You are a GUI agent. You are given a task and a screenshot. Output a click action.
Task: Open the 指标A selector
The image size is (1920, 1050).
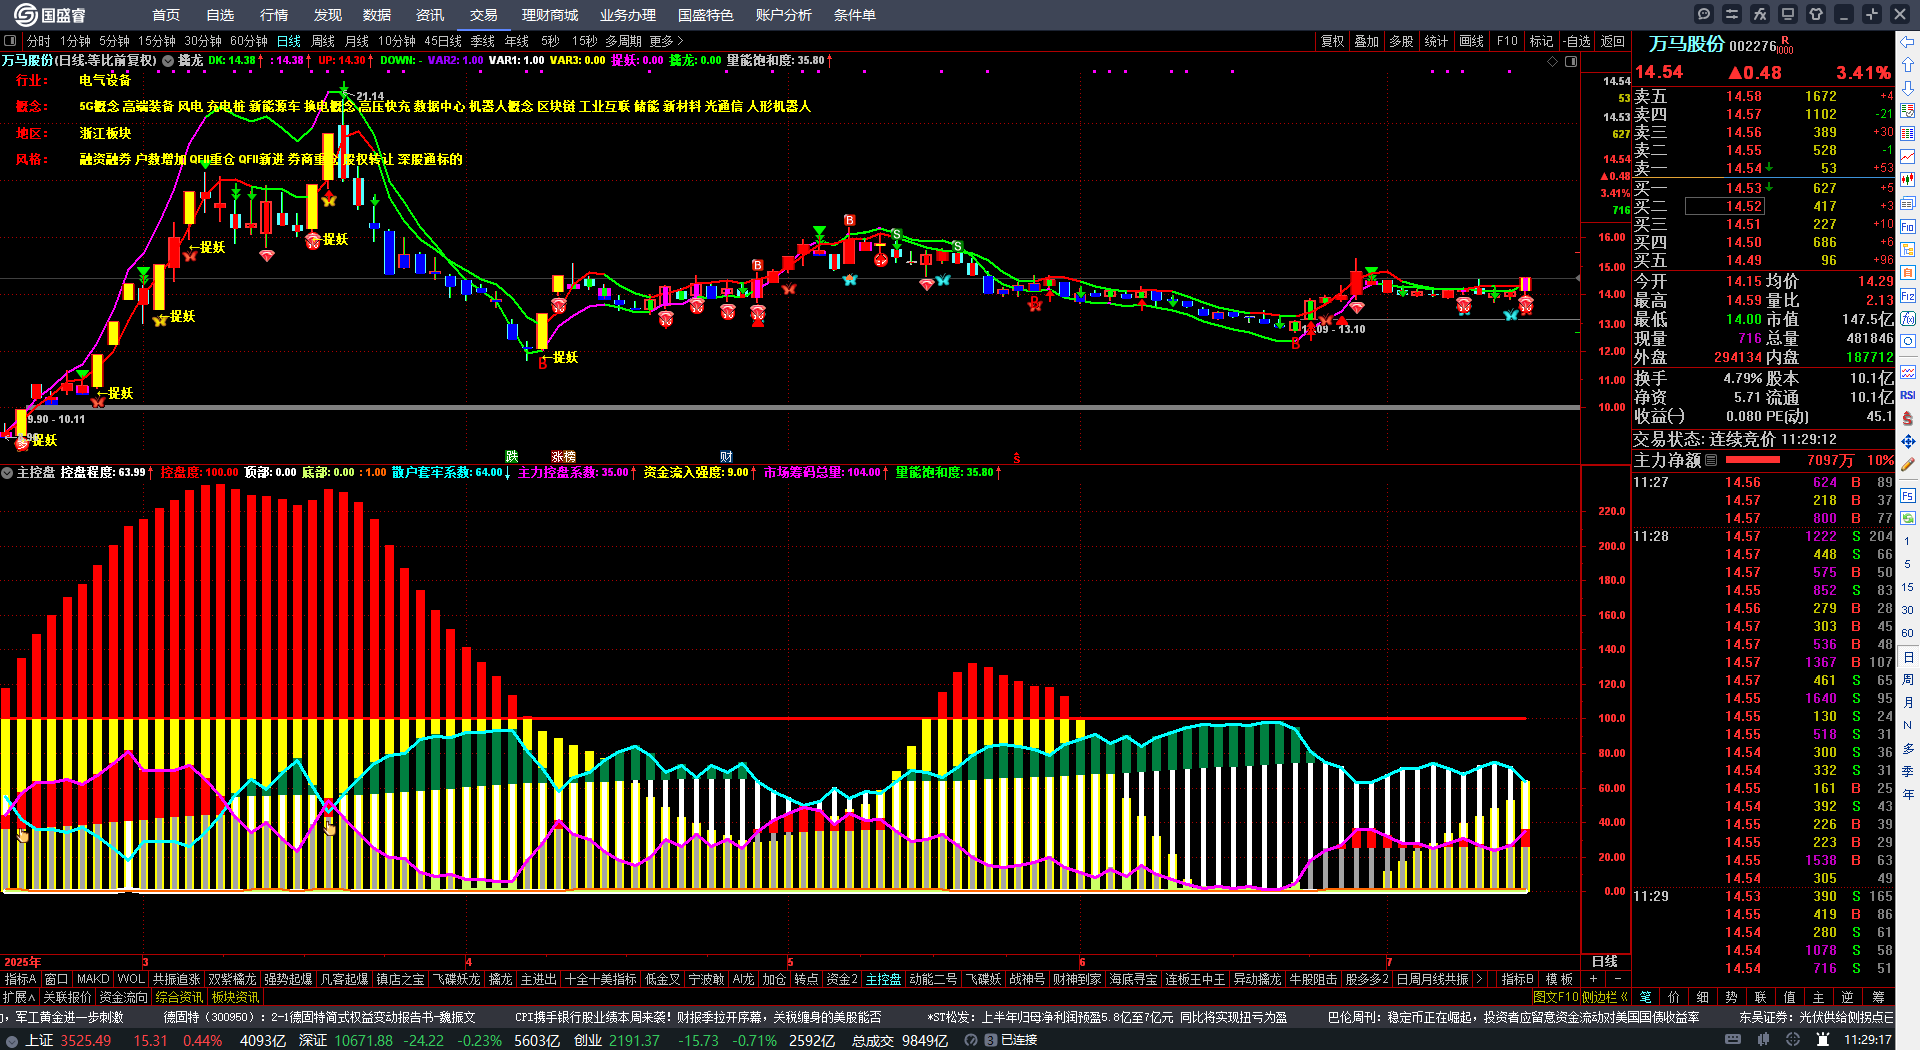[x=21, y=979]
